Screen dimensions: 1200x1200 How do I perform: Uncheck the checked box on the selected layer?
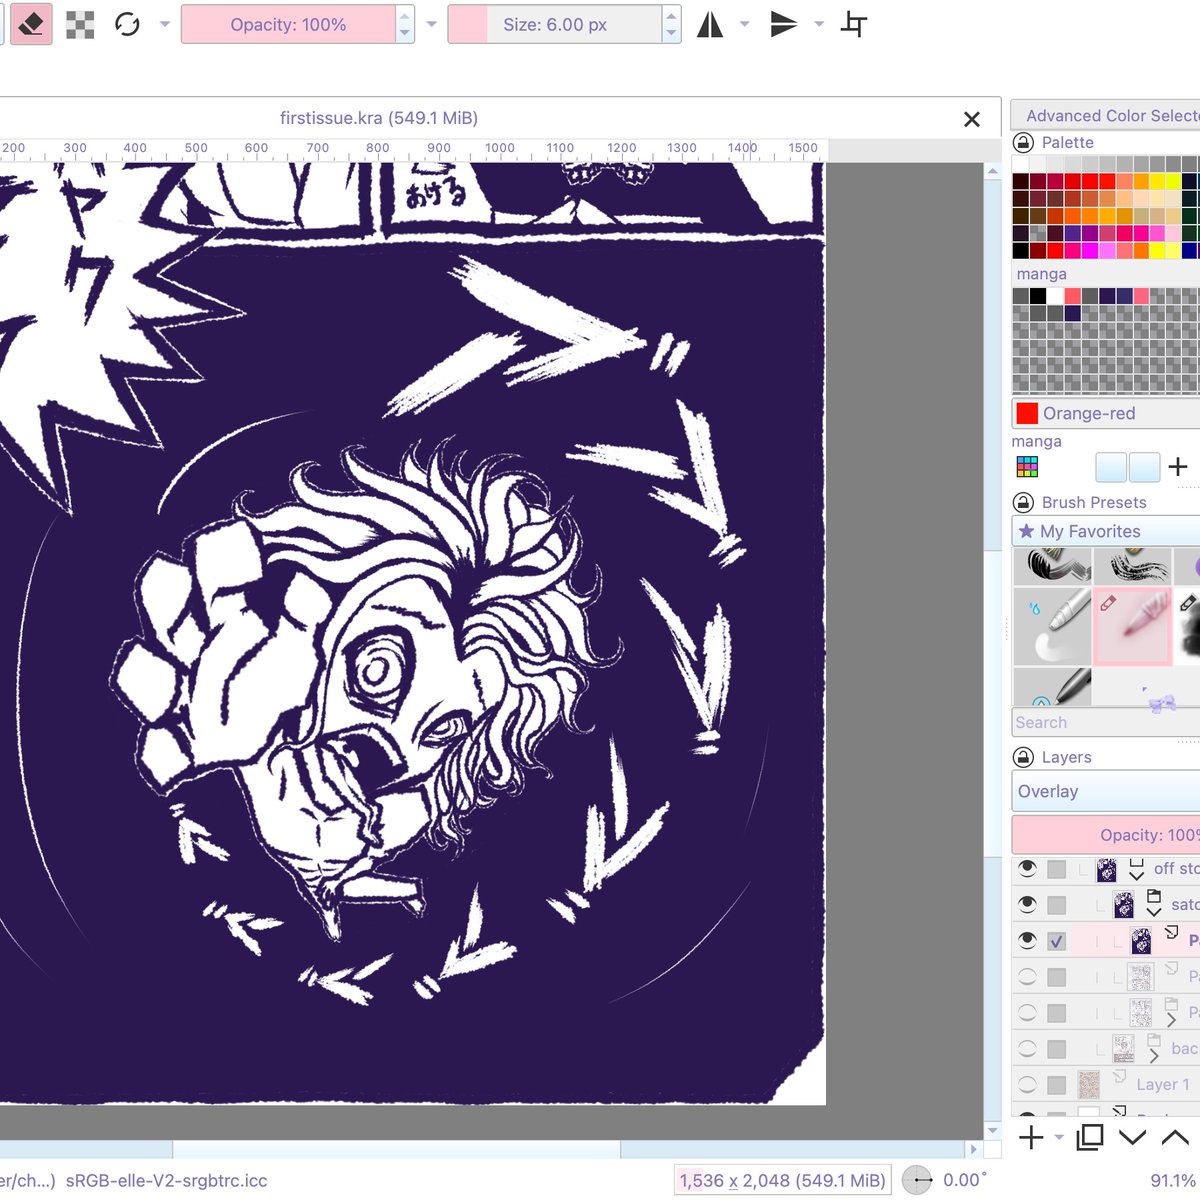[1056, 941]
